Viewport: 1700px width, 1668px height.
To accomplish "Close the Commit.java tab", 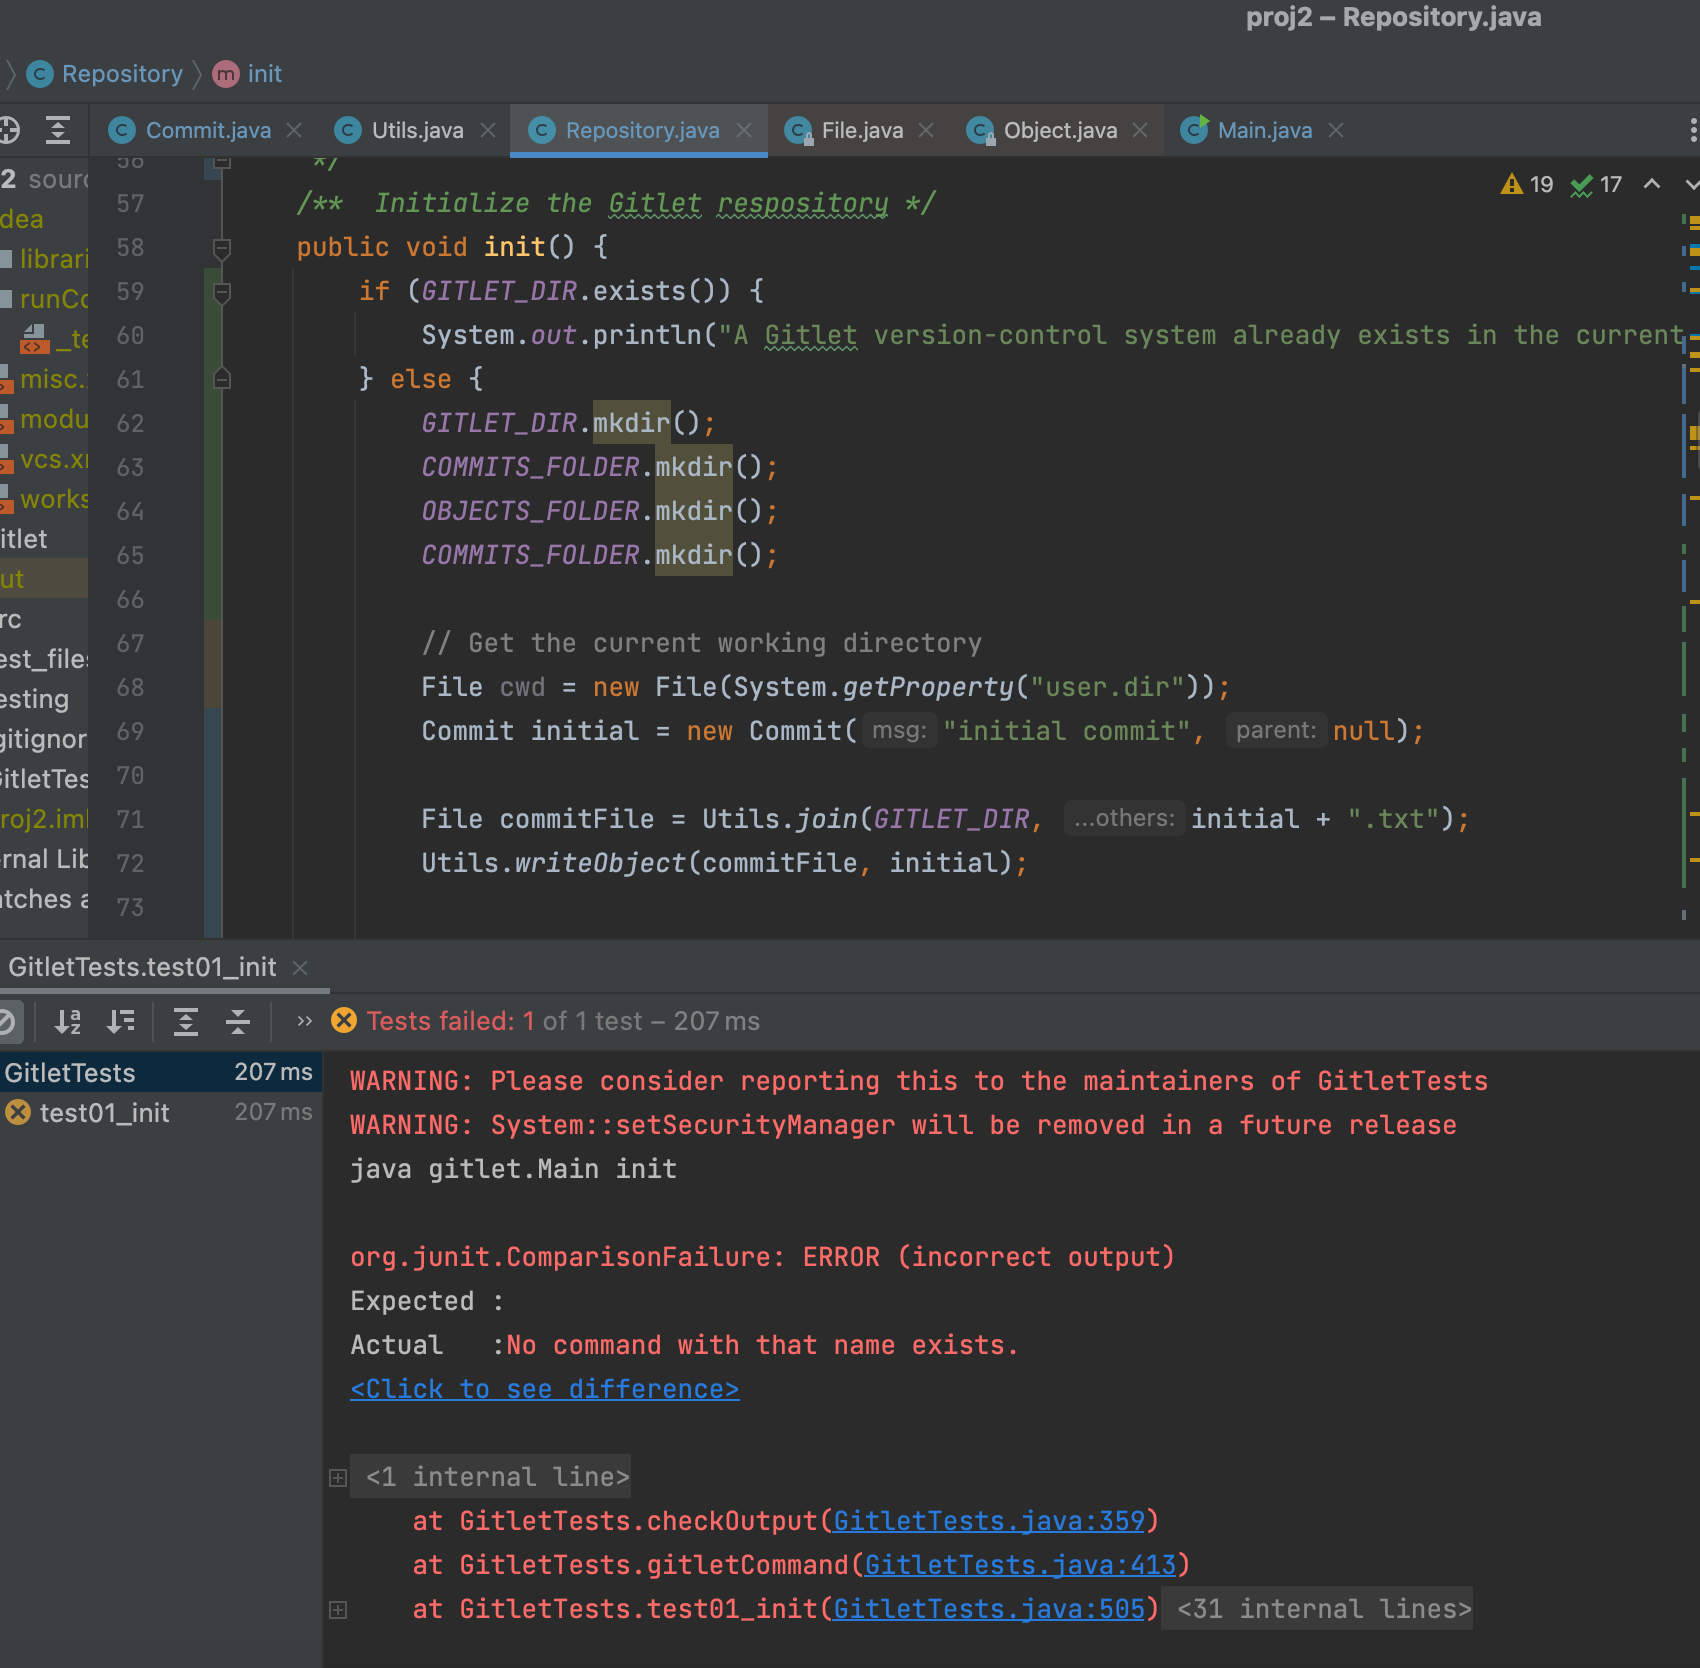I will 294,130.
